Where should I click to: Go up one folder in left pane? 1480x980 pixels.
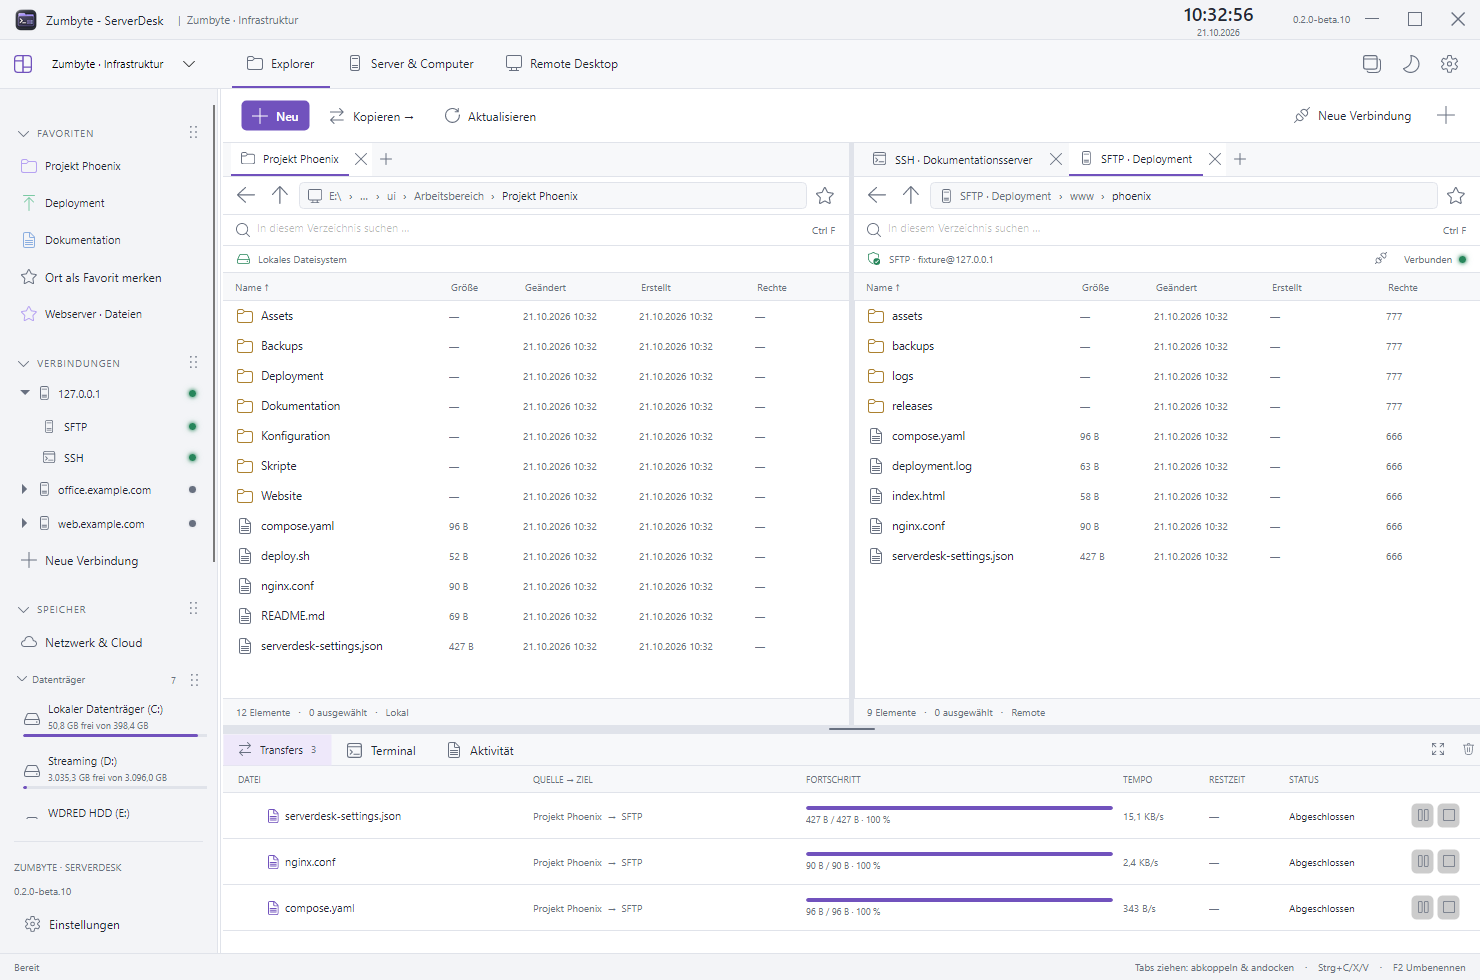coord(280,195)
